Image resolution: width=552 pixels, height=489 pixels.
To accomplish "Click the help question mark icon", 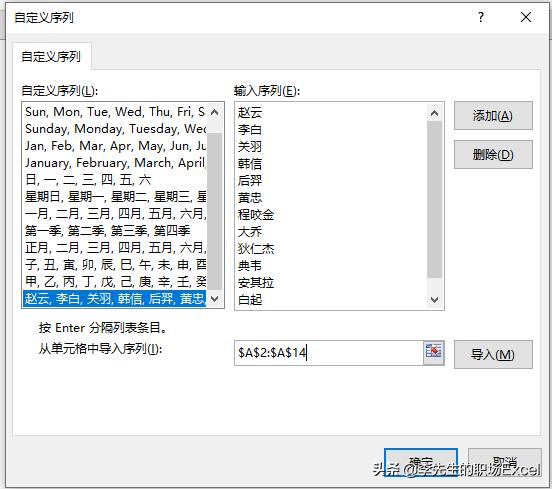I will coord(481,17).
